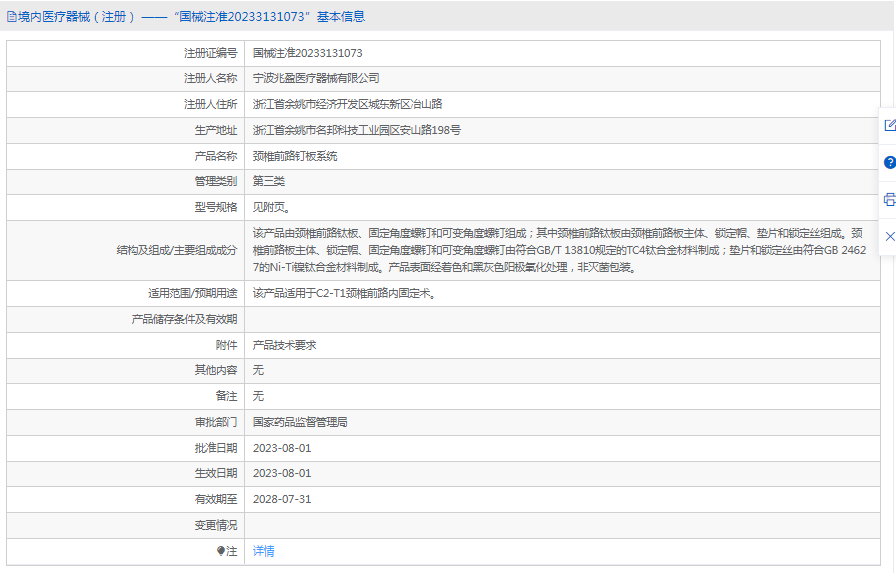Click the structure and composition description text

pyautogui.click(x=559, y=250)
